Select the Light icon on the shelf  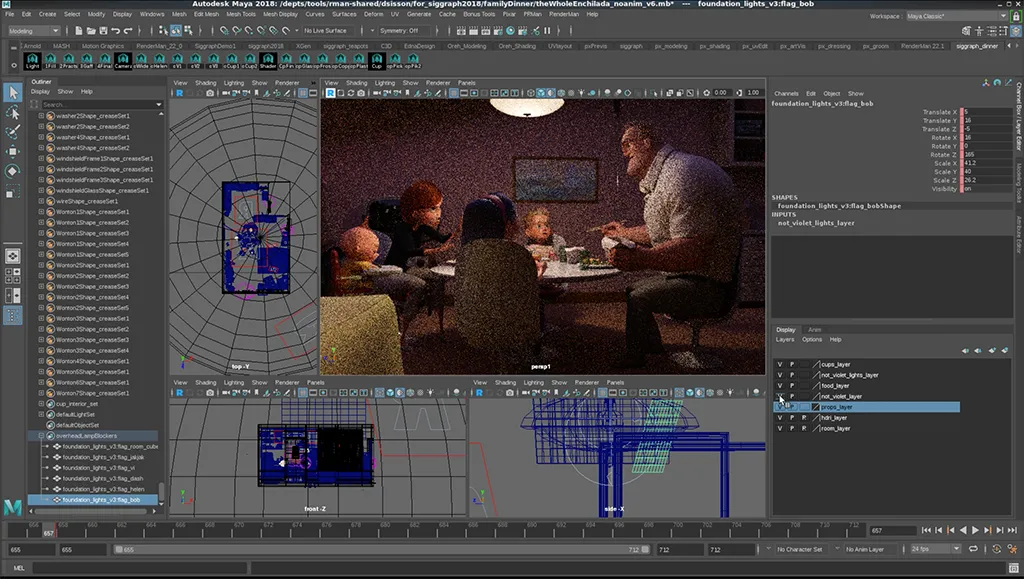pyautogui.click(x=33, y=62)
